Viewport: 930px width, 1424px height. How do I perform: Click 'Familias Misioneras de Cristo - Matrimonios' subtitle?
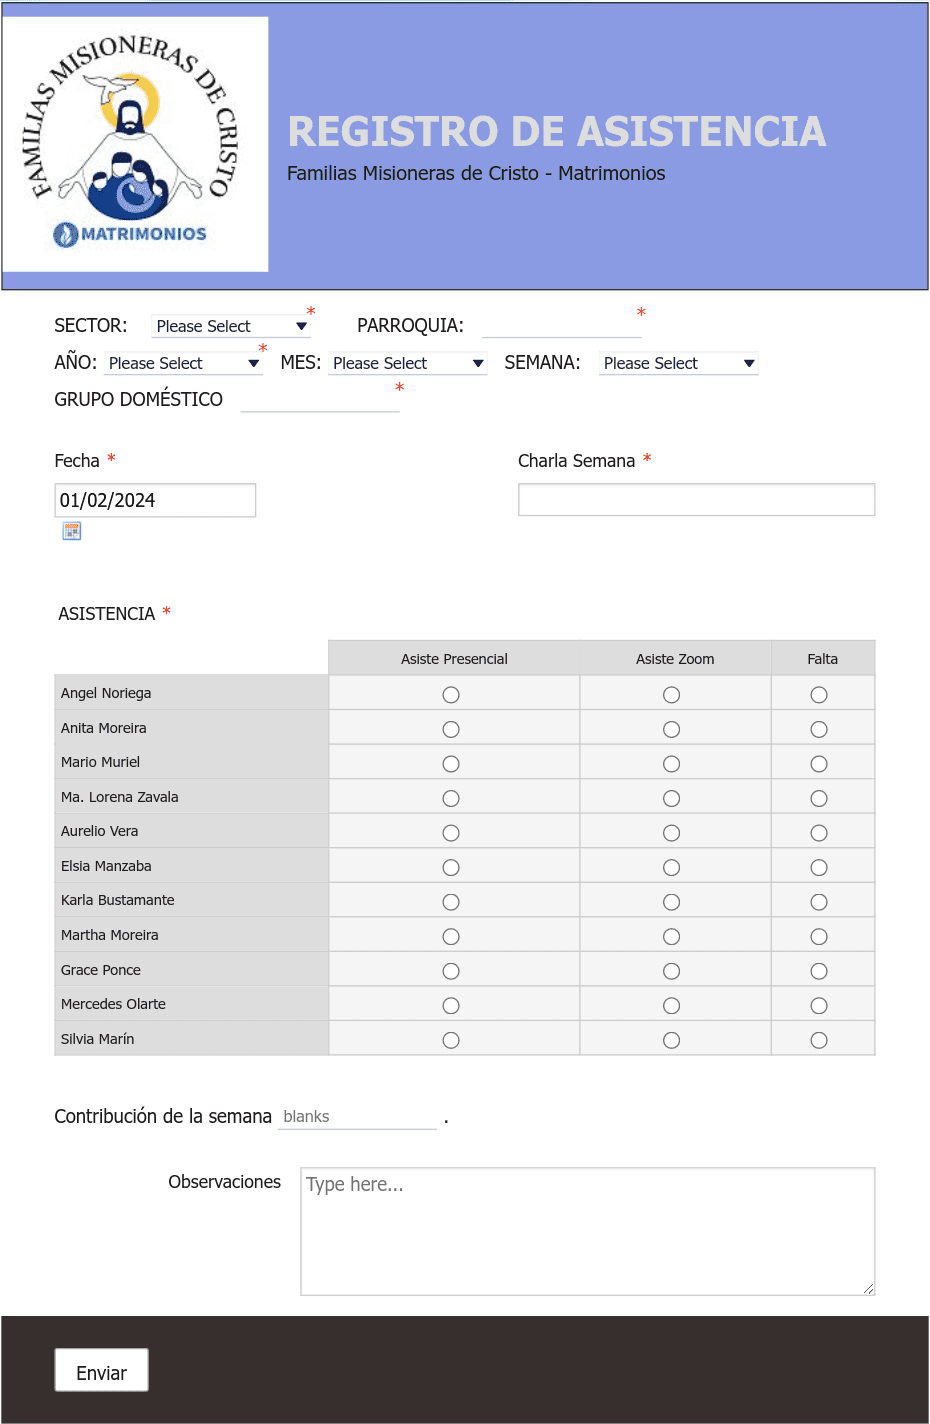476,173
